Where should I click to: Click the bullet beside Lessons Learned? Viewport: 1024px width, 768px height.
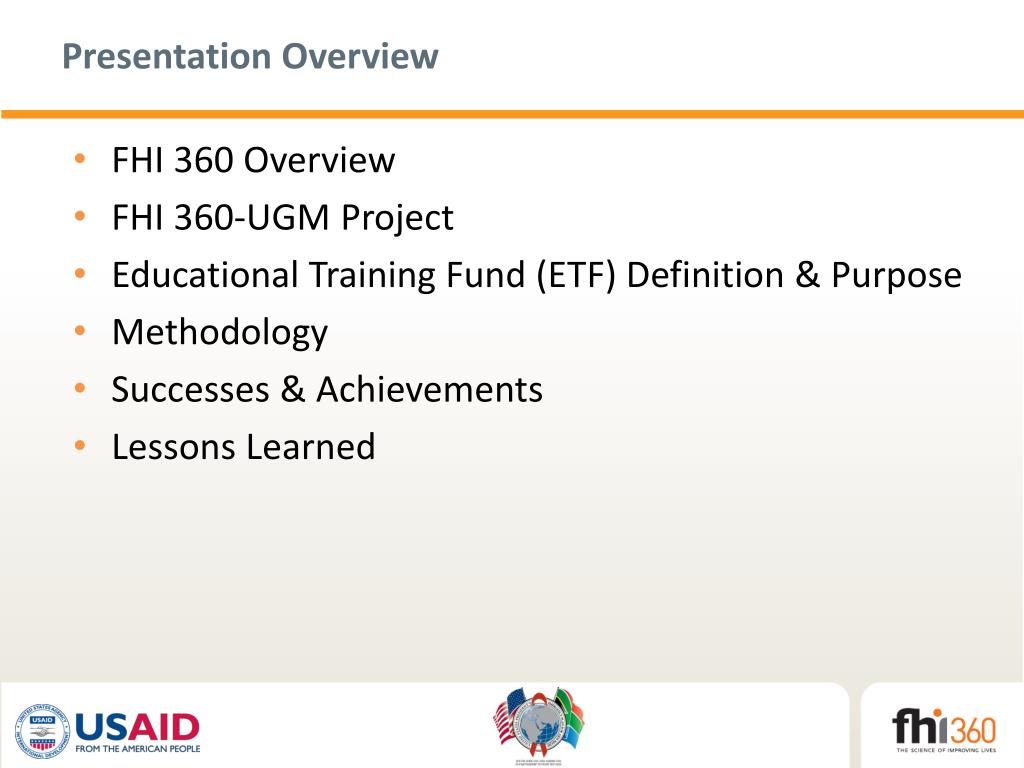click(79, 447)
